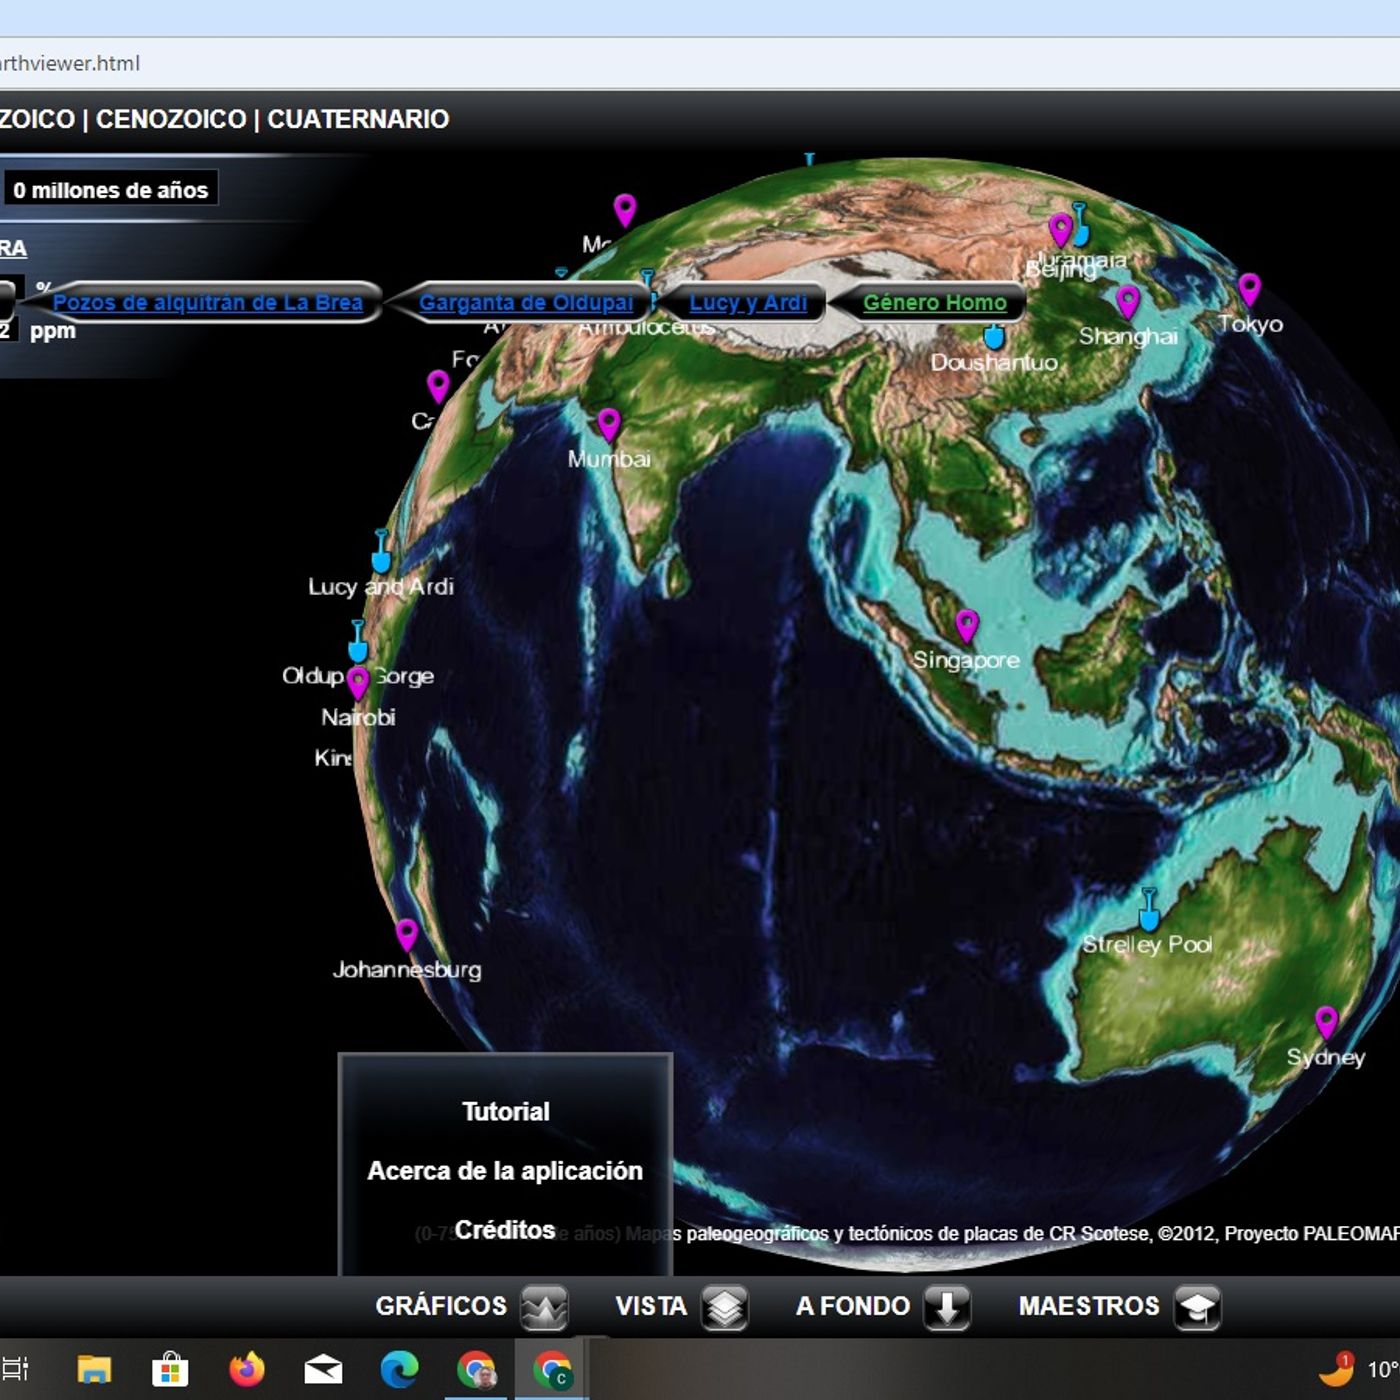This screenshot has width=1400, height=1400.
Task: Select the Tokyo city pin
Action: 1249,291
